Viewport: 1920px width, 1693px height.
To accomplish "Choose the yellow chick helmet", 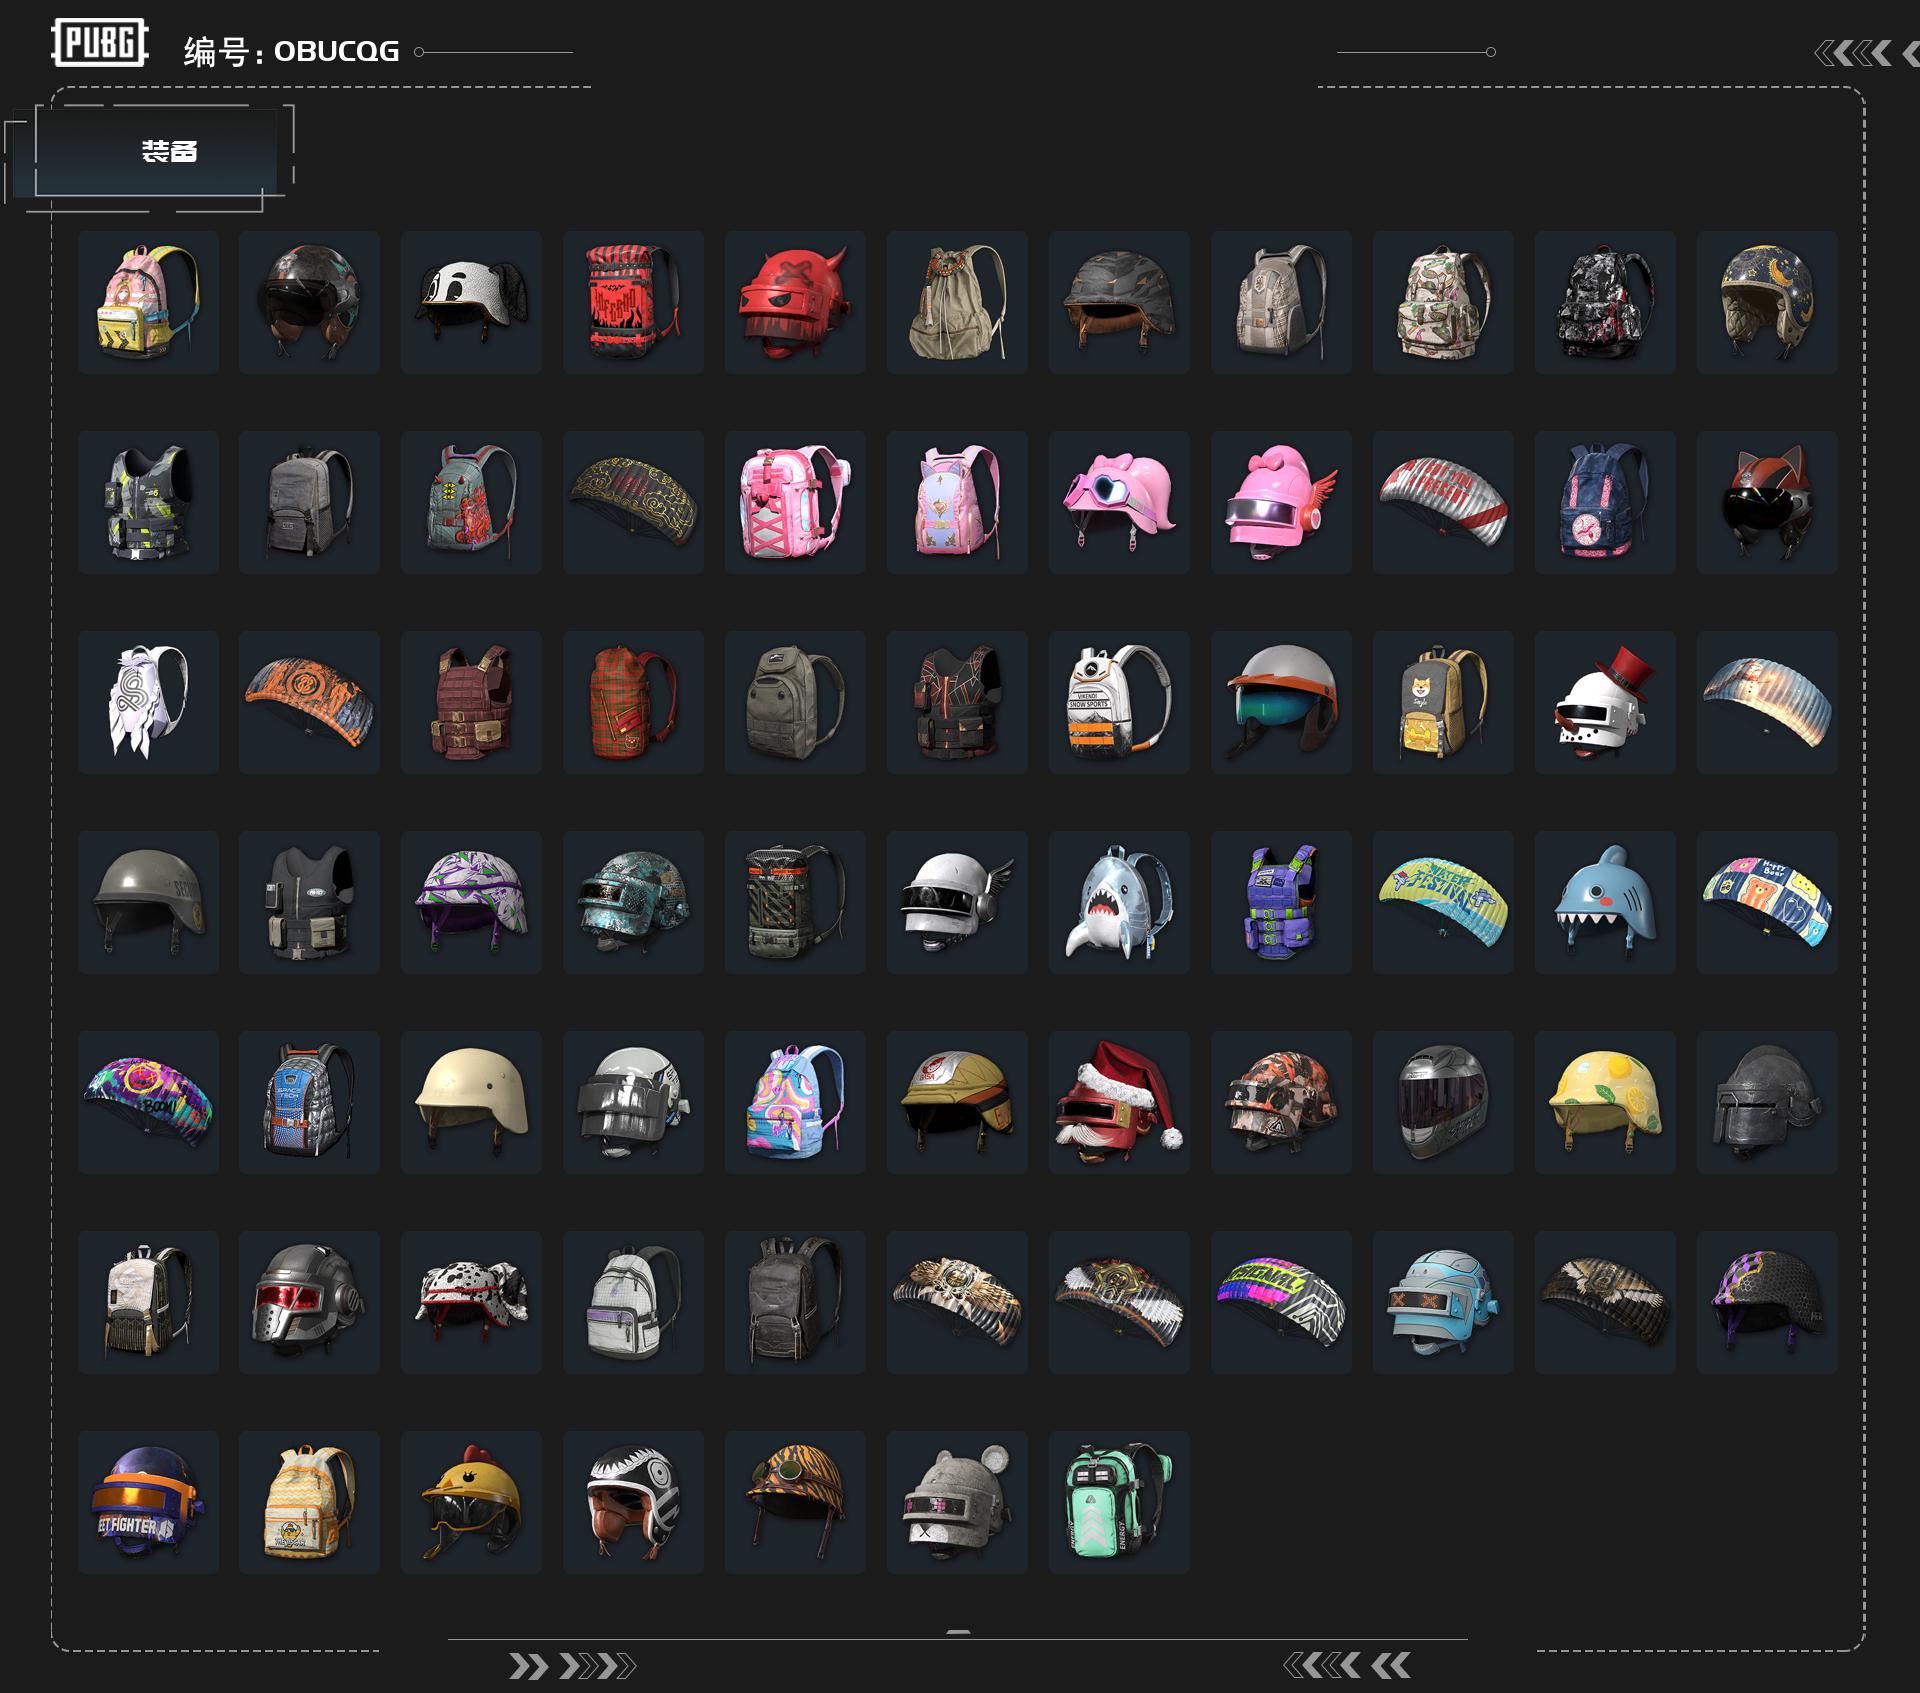I will click(x=472, y=1502).
